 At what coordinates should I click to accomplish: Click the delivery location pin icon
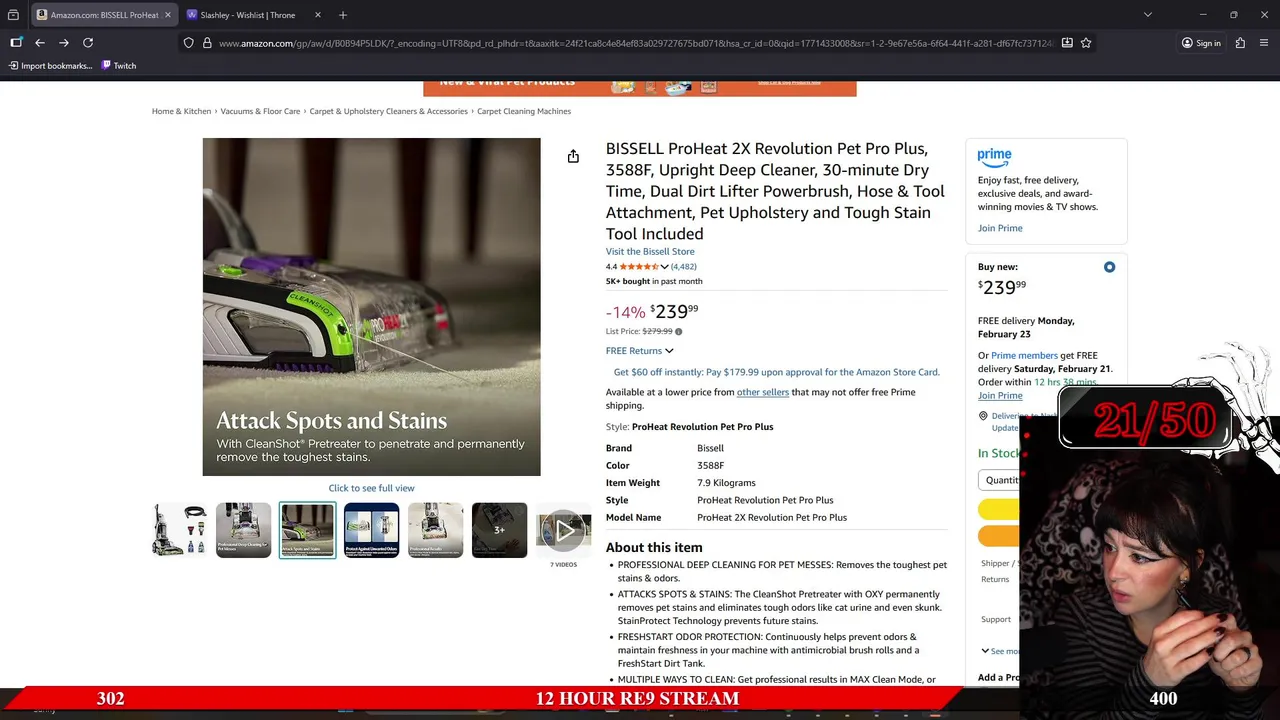point(983,416)
